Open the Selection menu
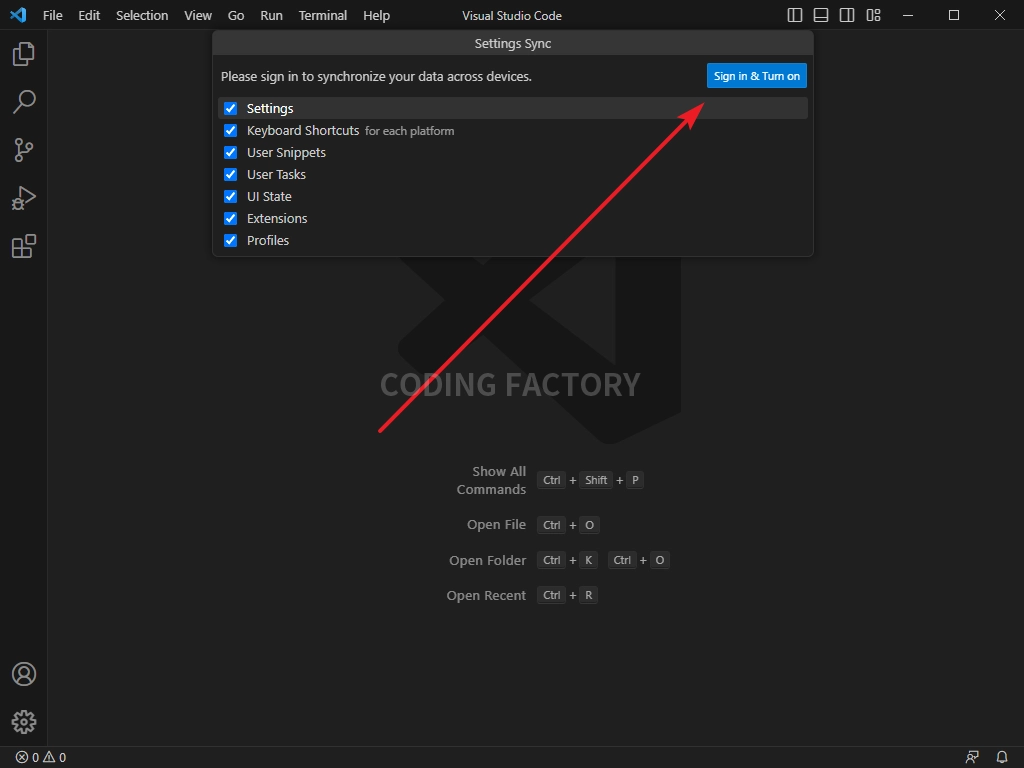 click(142, 15)
